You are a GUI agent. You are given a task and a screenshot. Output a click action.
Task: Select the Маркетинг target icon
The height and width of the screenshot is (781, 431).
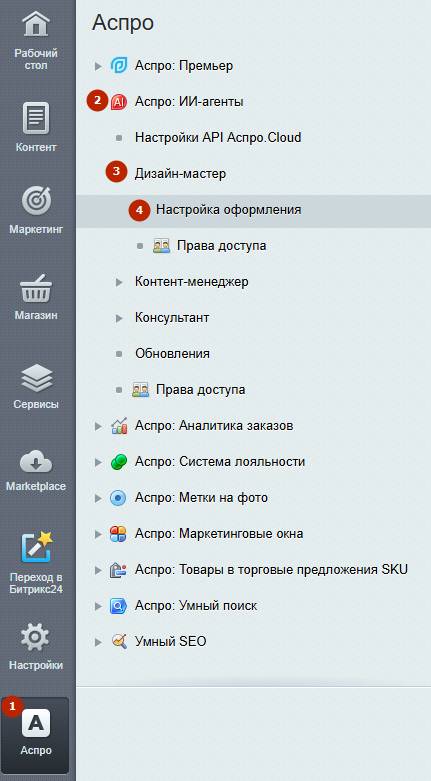tap(36, 201)
